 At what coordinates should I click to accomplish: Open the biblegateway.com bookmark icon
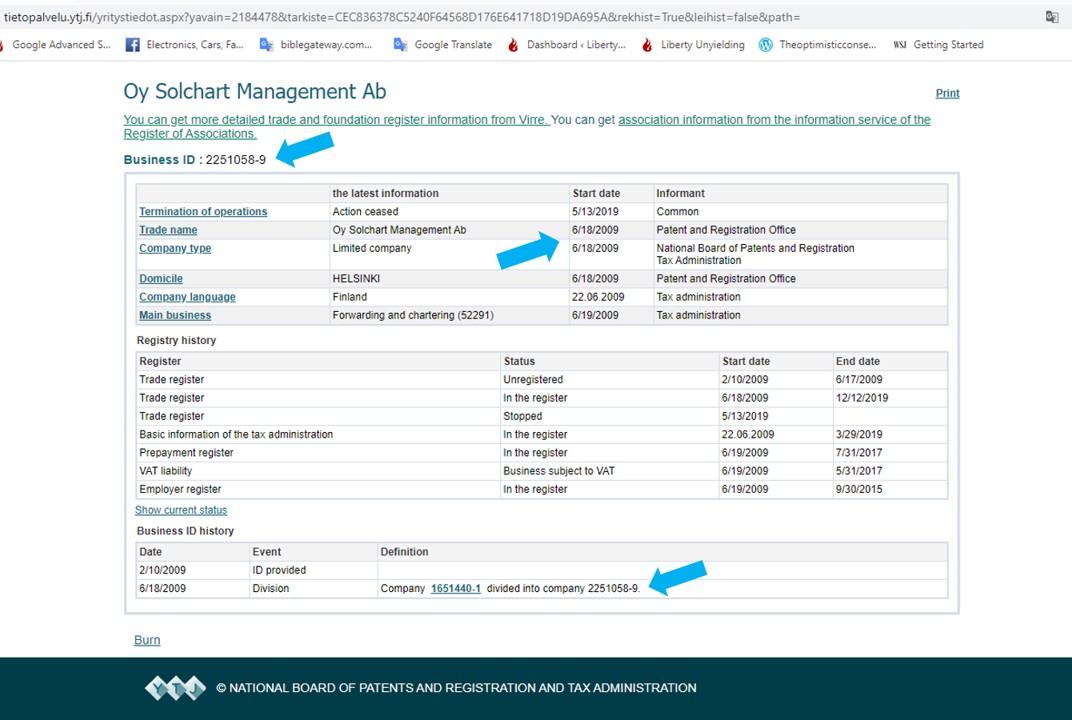click(x=267, y=44)
